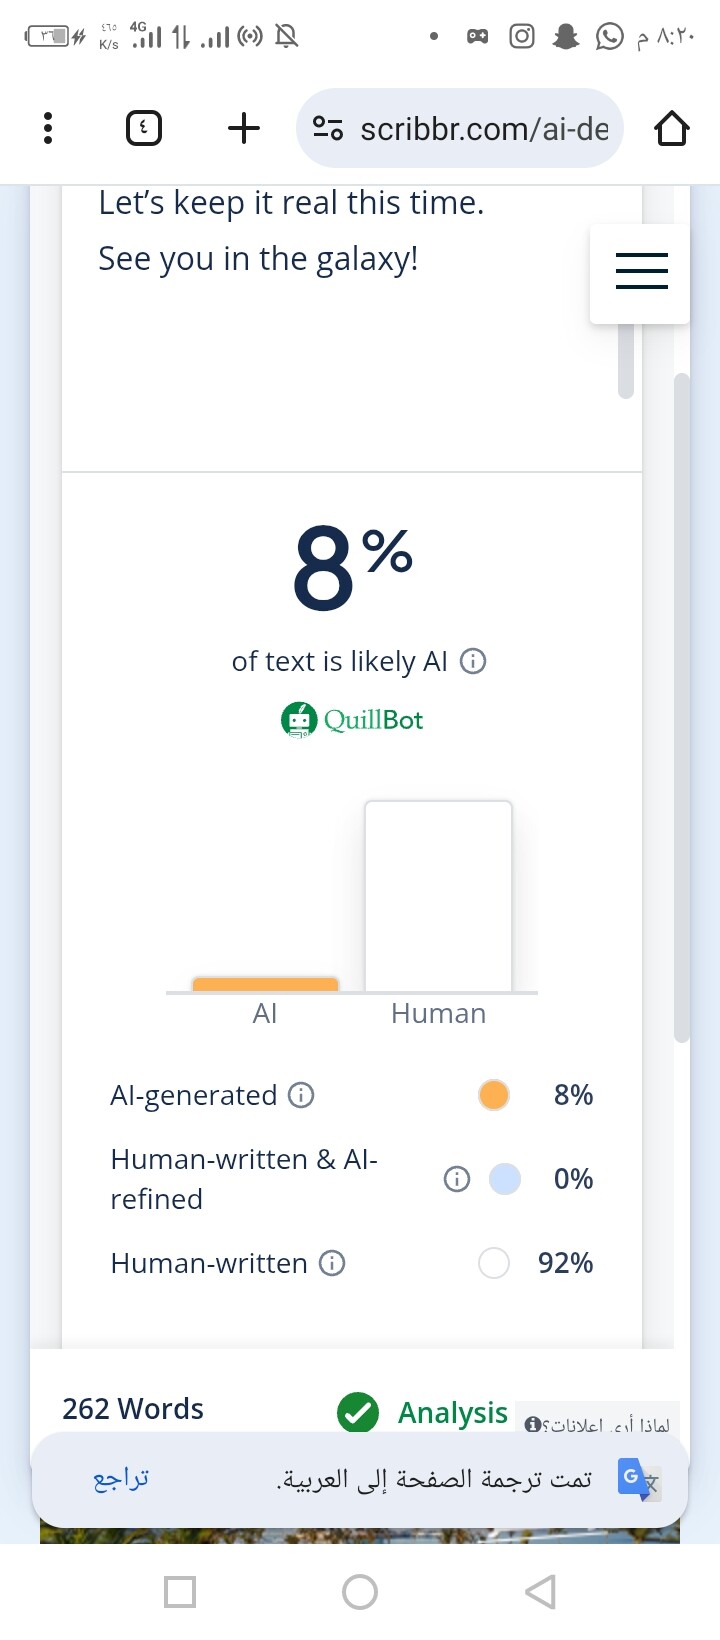Tap the Analysis button with green checkmark
This screenshot has height=1640, width=720.
424,1412
